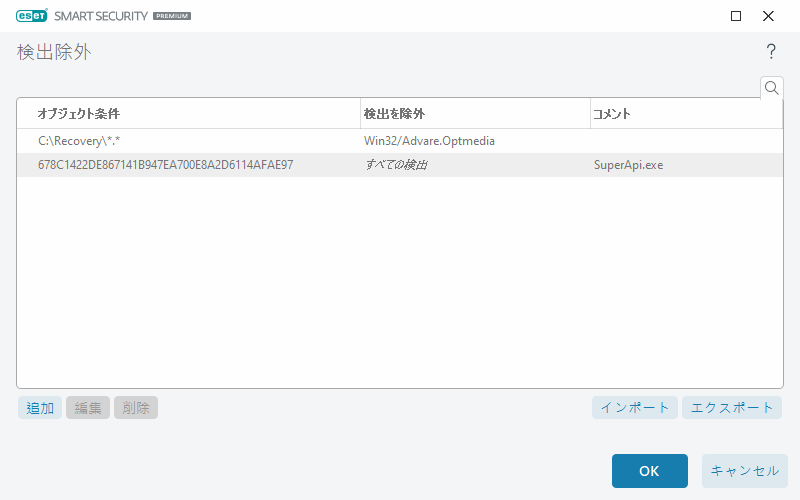This screenshot has height=500, width=800.
Task: Select the 678C1422DE867141B947EA700E8A2D6114AFAE97 hash entry
Action: click(165, 165)
